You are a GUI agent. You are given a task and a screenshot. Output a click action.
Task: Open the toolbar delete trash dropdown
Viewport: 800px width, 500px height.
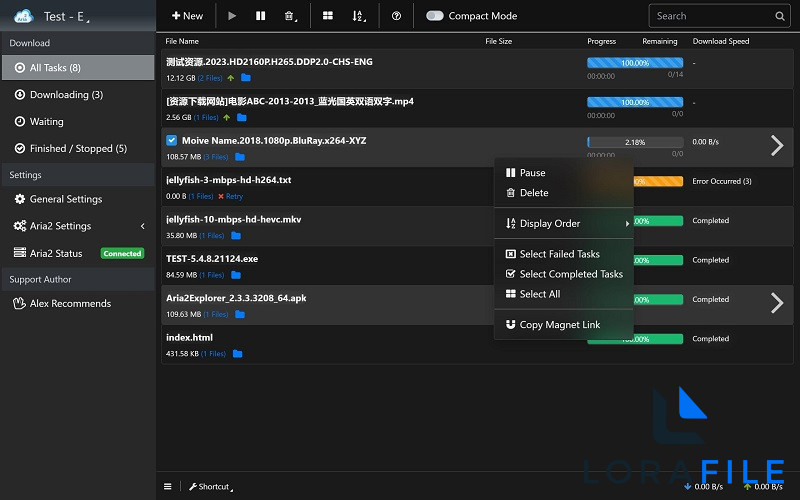pyautogui.click(x=290, y=16)
